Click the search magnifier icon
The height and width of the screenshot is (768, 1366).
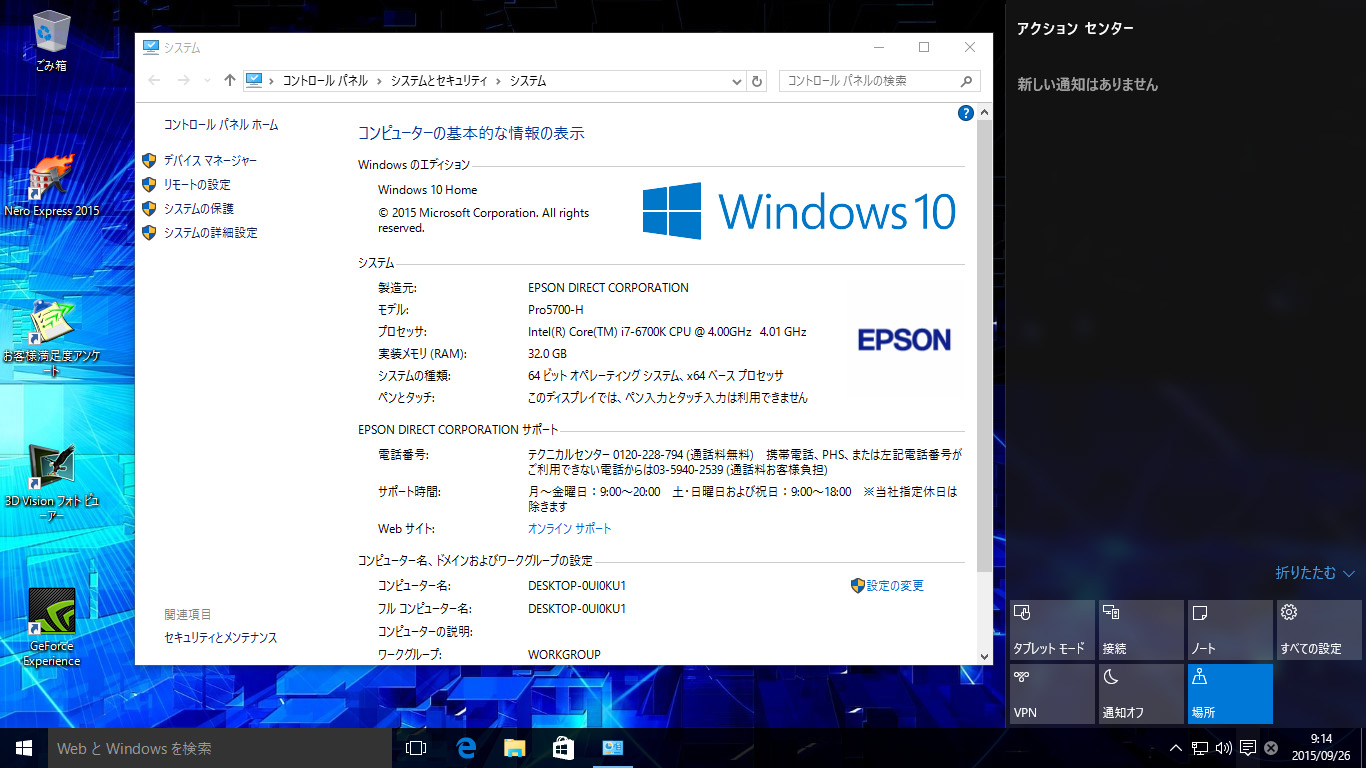[967, 81]
